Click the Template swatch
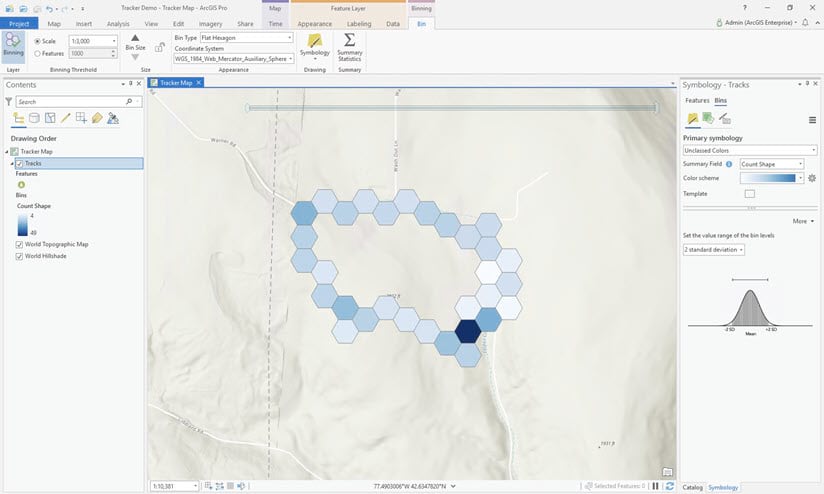Image resolution: width=824 pixels, height=494 pixels. click(750, 194)
